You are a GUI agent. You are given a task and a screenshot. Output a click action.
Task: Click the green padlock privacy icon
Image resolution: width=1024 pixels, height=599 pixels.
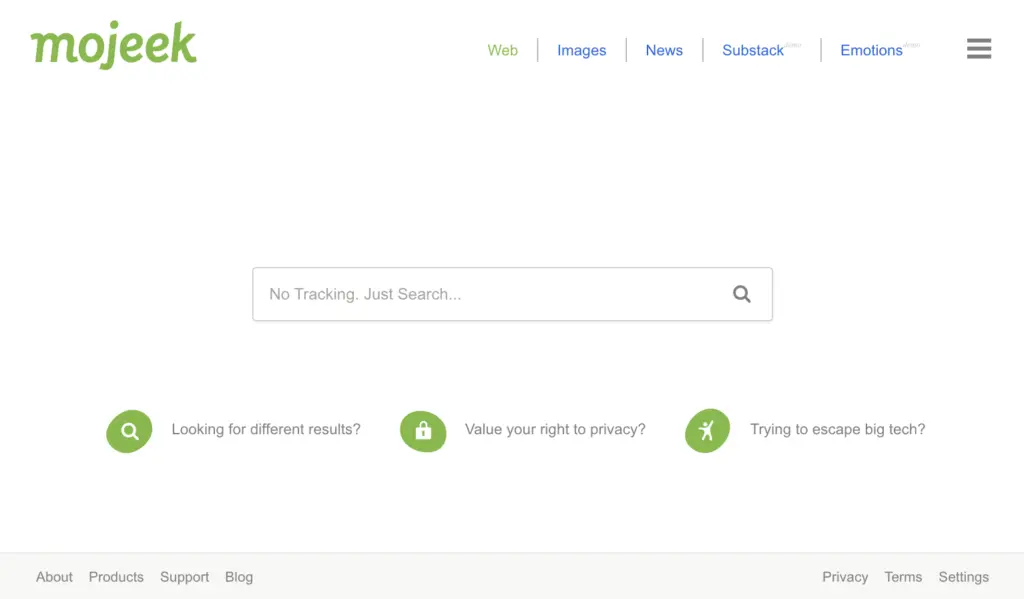click(x=423, y=431)
